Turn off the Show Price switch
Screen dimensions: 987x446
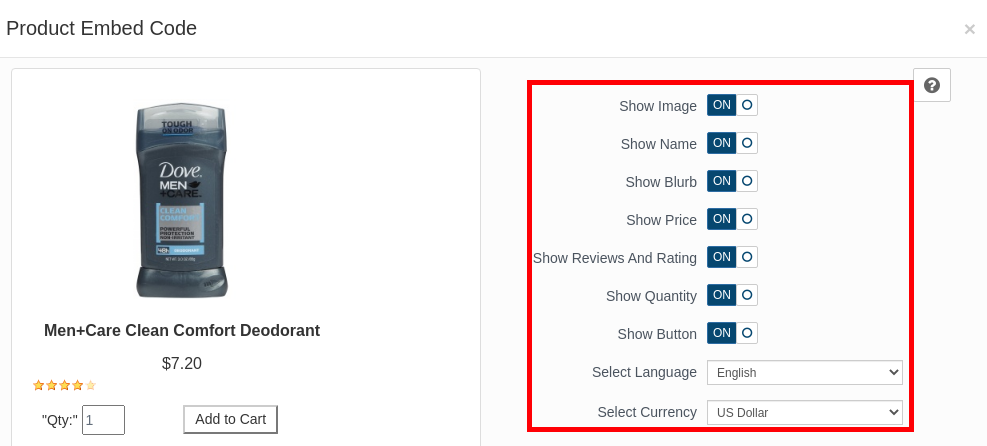pyautogui.click(x=732, y=219)
